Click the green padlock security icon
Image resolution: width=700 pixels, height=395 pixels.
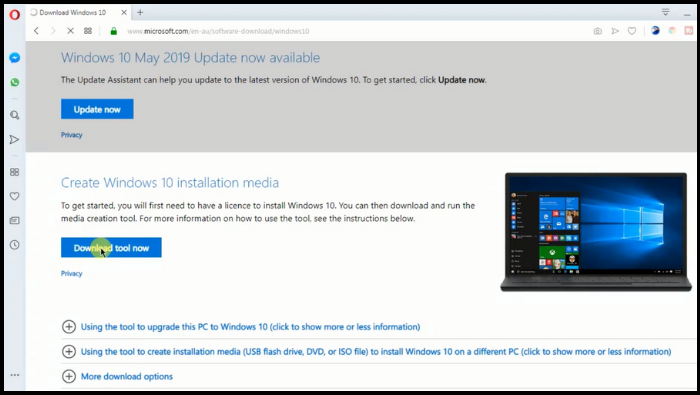[113, 31]
